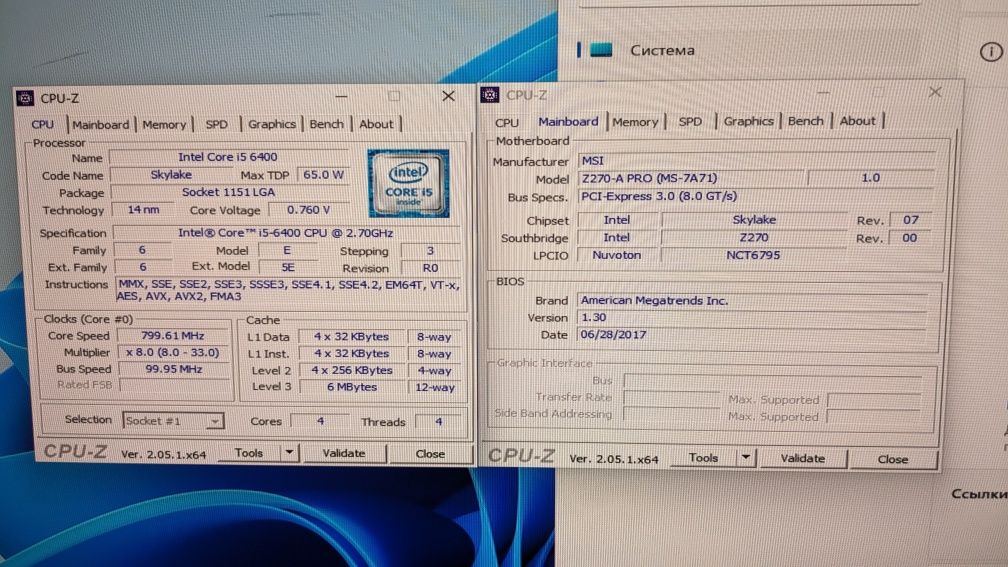Open Memory tab in left CPU-Z window
The height and width of the screenshot is (567, 1008).
164,125
